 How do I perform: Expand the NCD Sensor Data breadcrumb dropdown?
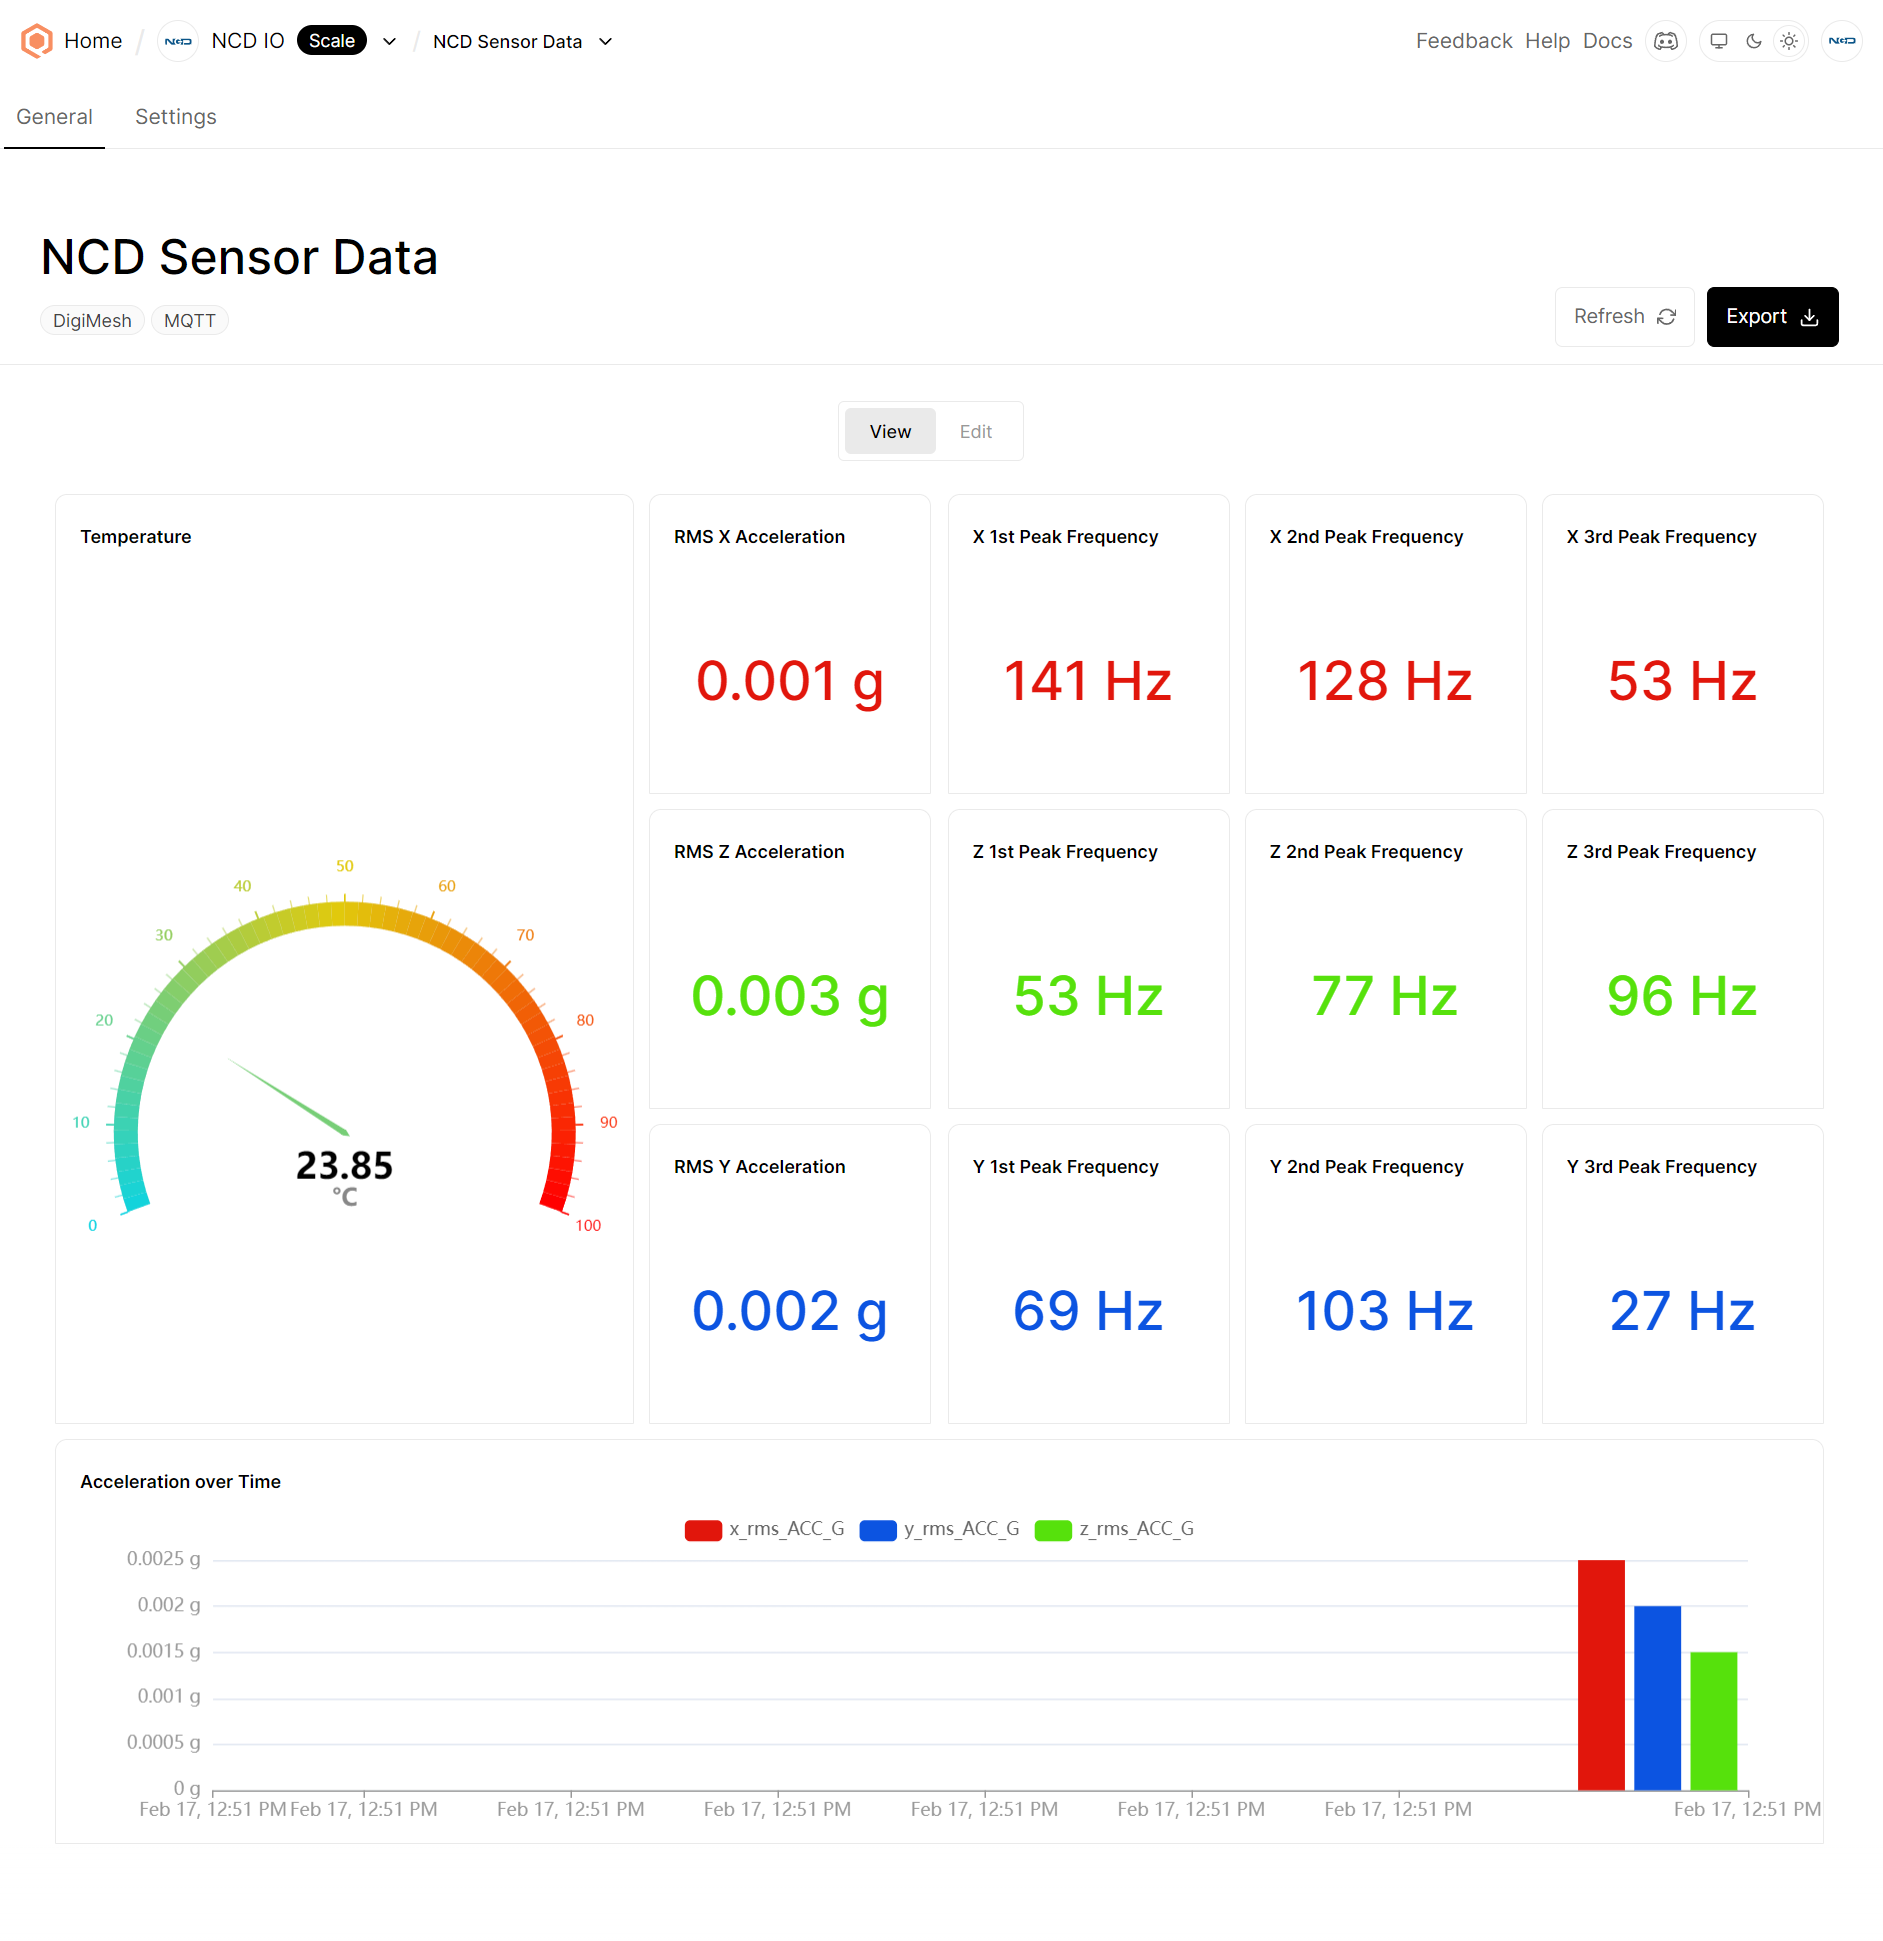tap(605, 41)
